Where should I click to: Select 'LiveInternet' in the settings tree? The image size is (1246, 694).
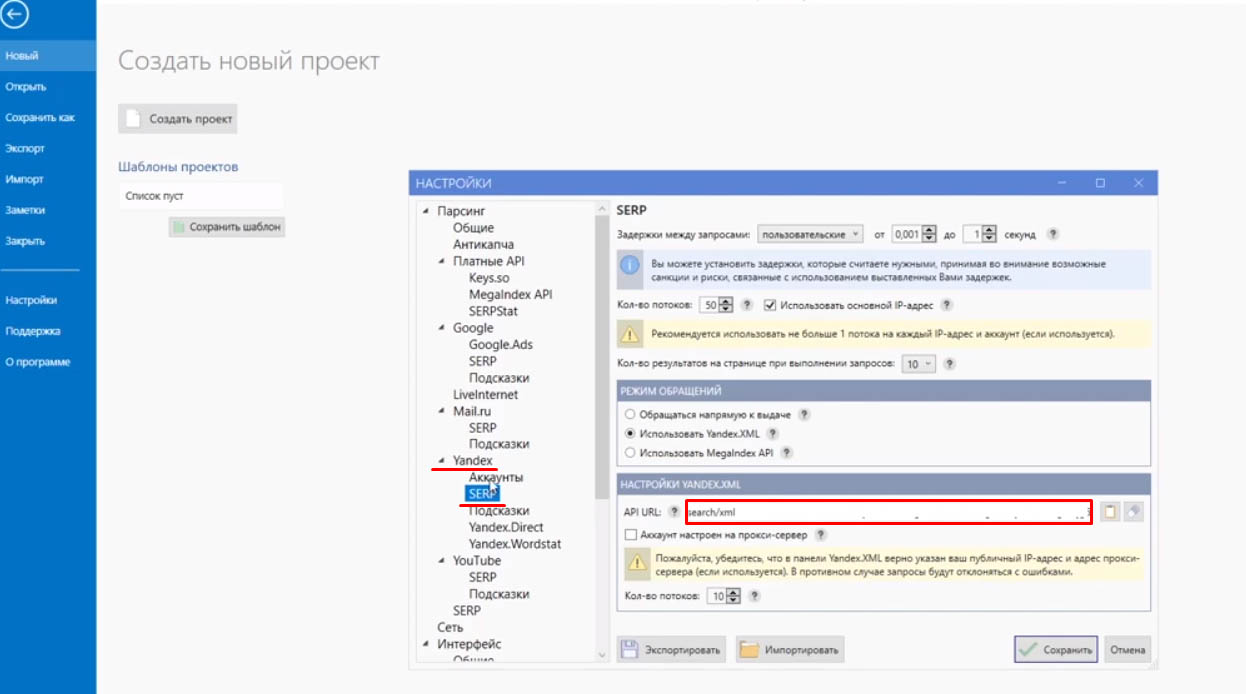pyautogui.click(x=485, y=394)
